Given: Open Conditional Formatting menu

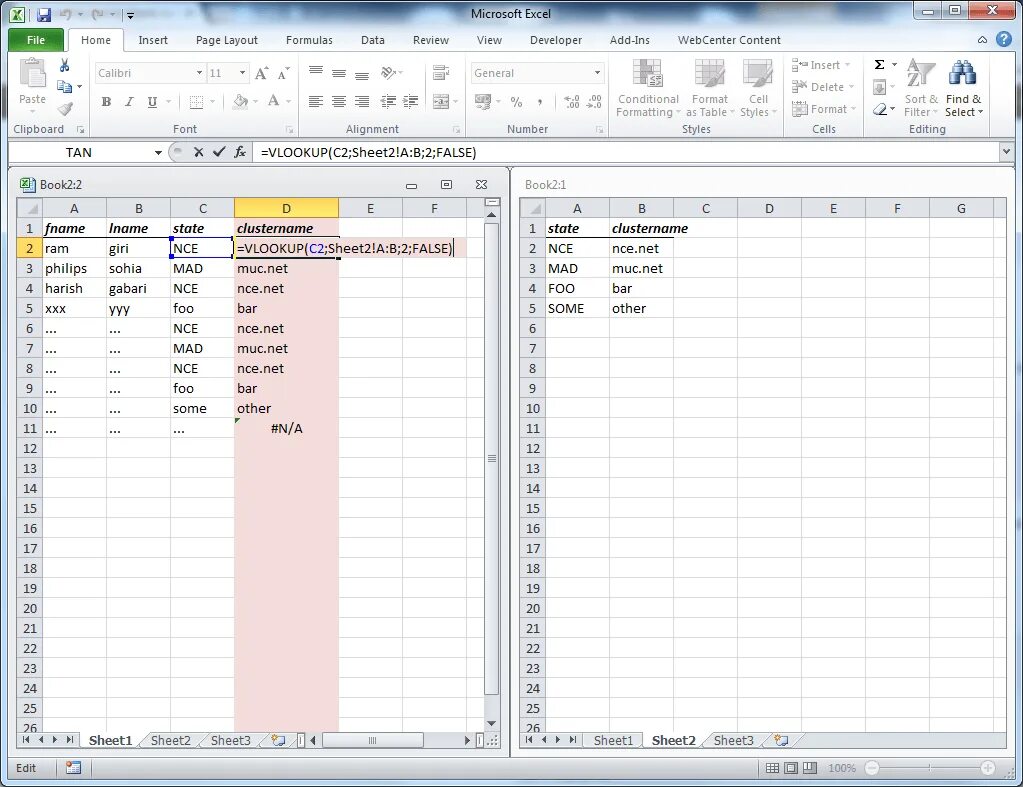Looking at the screenshot, I should coord(648,89).
